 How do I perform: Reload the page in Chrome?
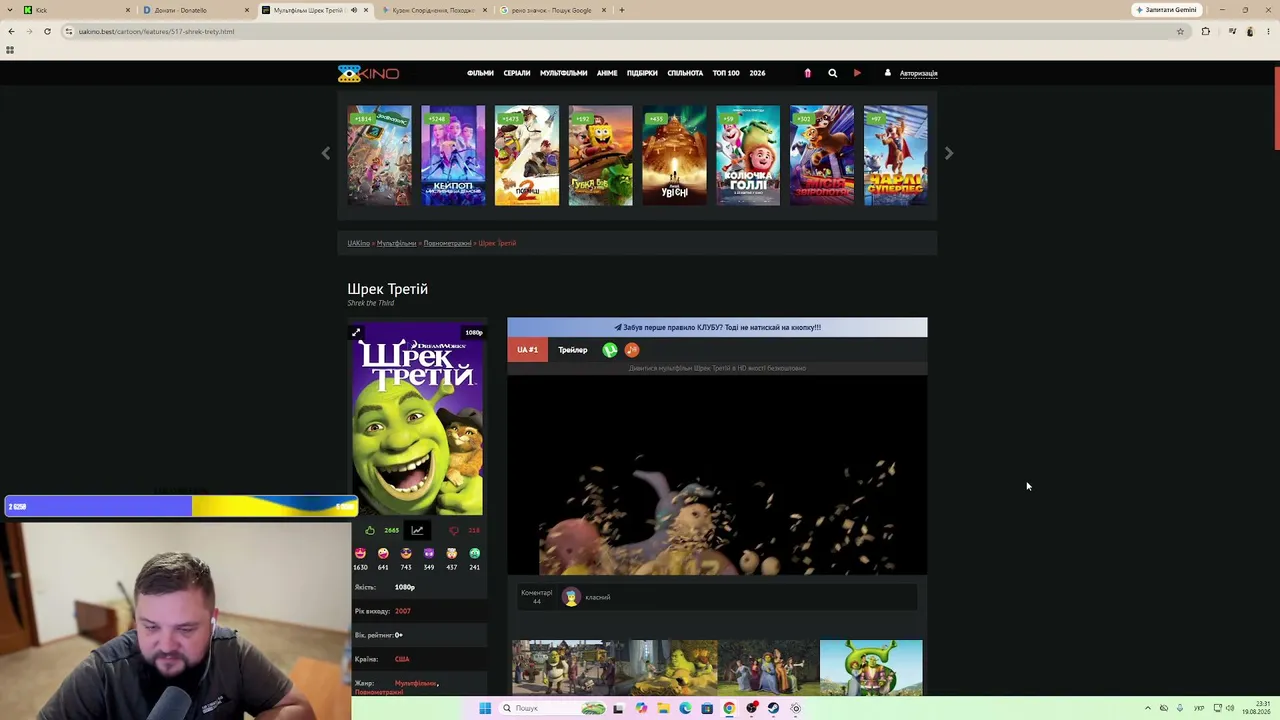(x=47, y=31)
